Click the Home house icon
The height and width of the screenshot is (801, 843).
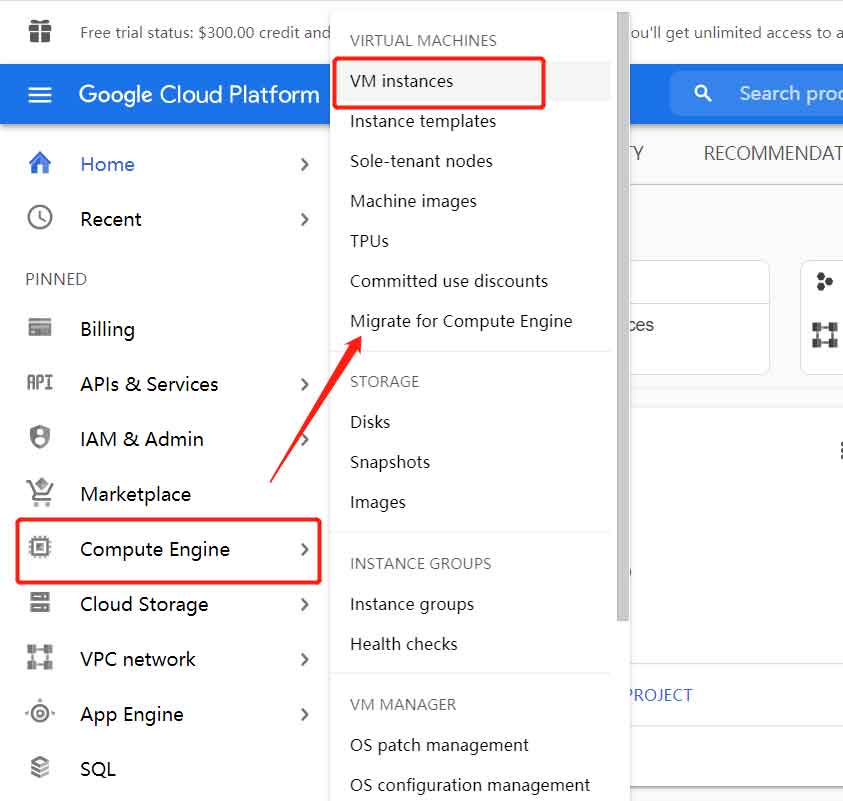(x=40, y=163)
